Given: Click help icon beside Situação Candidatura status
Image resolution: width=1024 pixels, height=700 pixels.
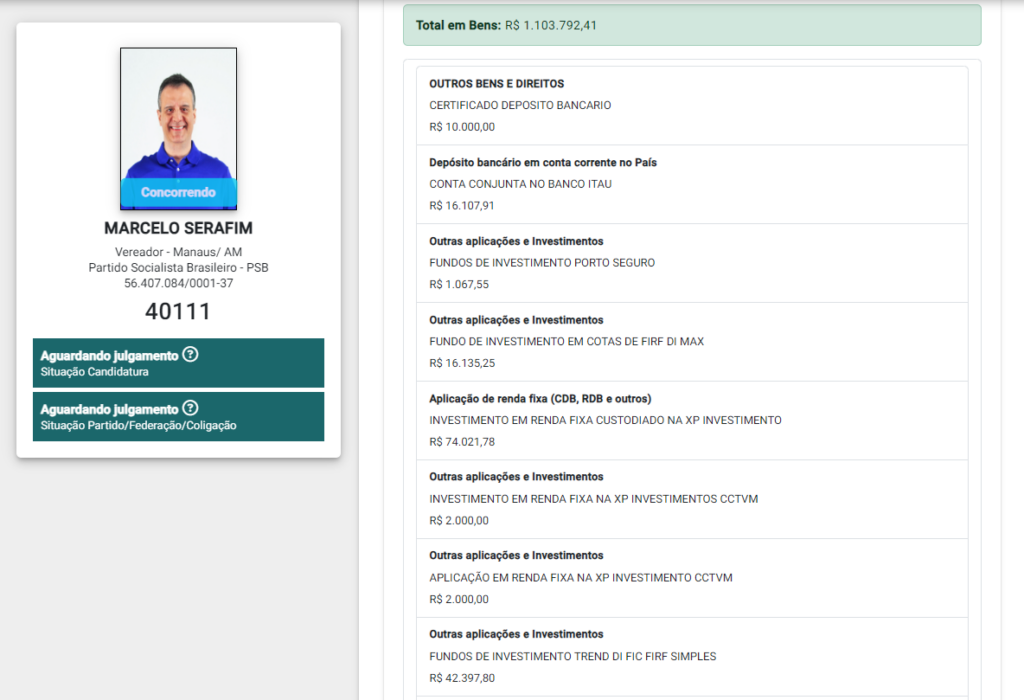Looking at the screenshot, I should point(190,355).
